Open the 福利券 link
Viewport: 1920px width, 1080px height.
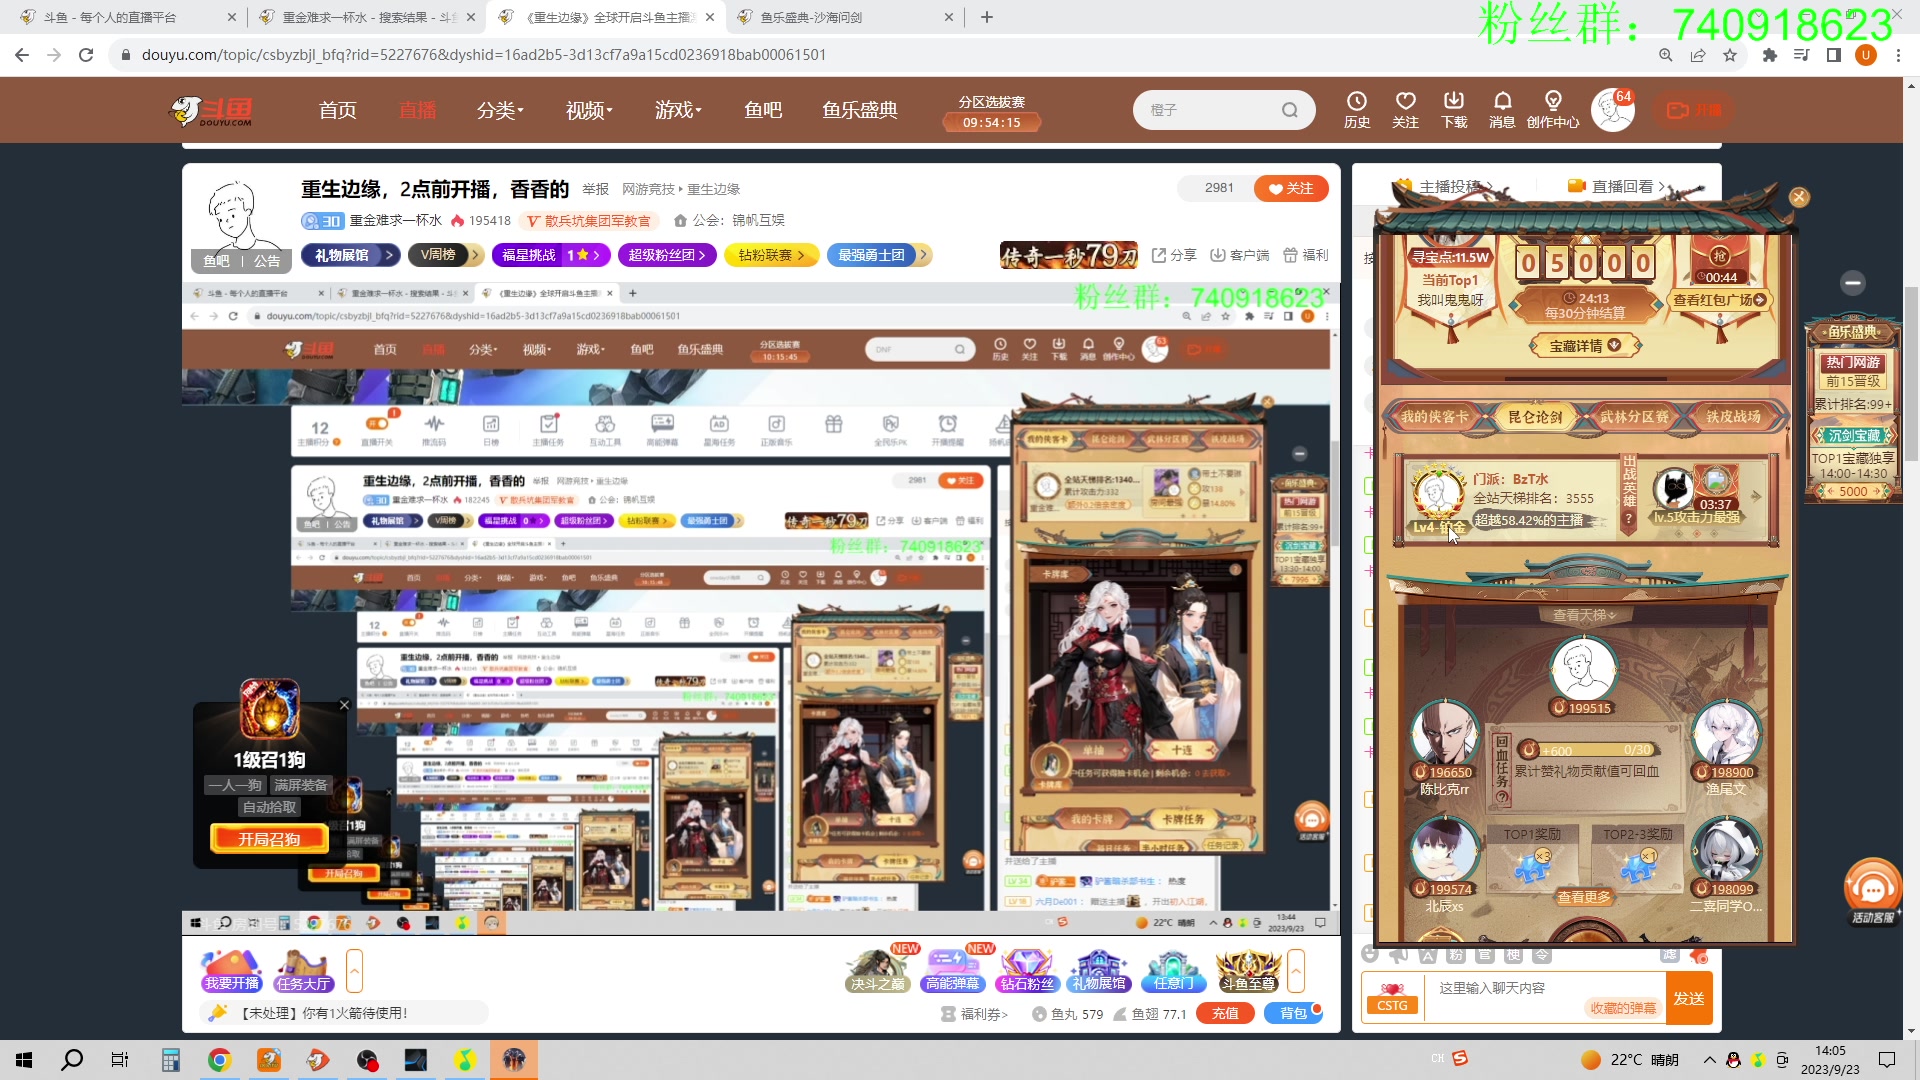(975, 1014)
